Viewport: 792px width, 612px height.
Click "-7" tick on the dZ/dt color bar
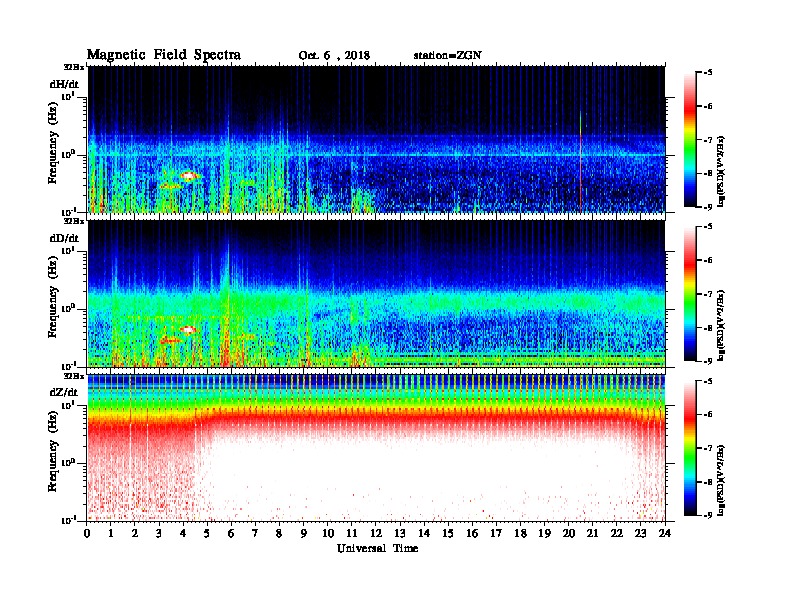[x=708, y=448]
